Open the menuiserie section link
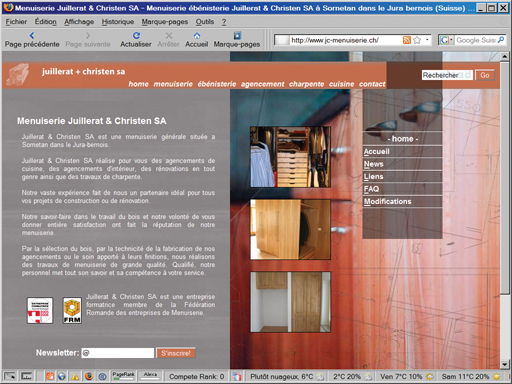512x384 pixels. click(173, 84)
